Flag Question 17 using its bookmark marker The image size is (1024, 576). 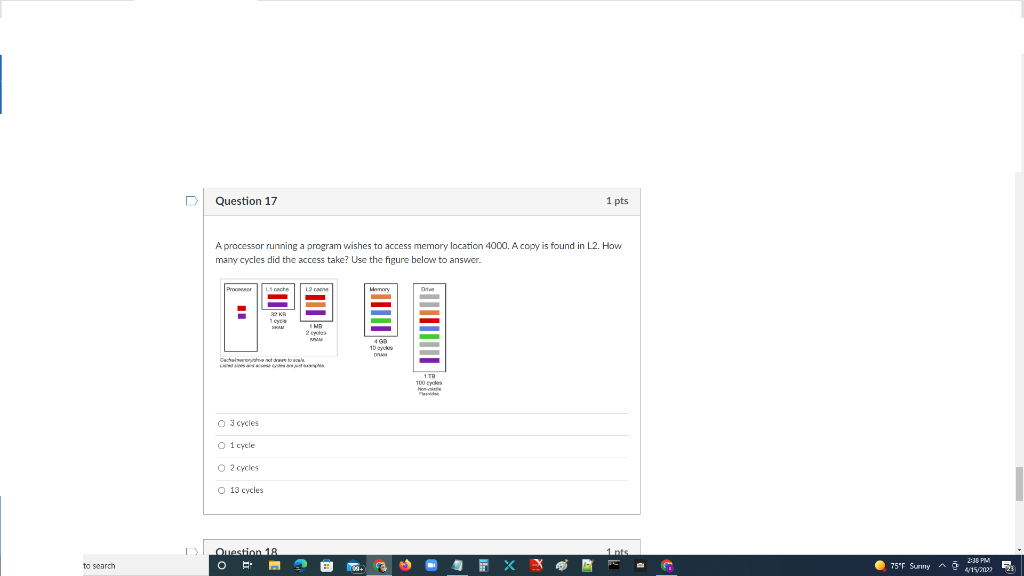(x=190, y=200)
